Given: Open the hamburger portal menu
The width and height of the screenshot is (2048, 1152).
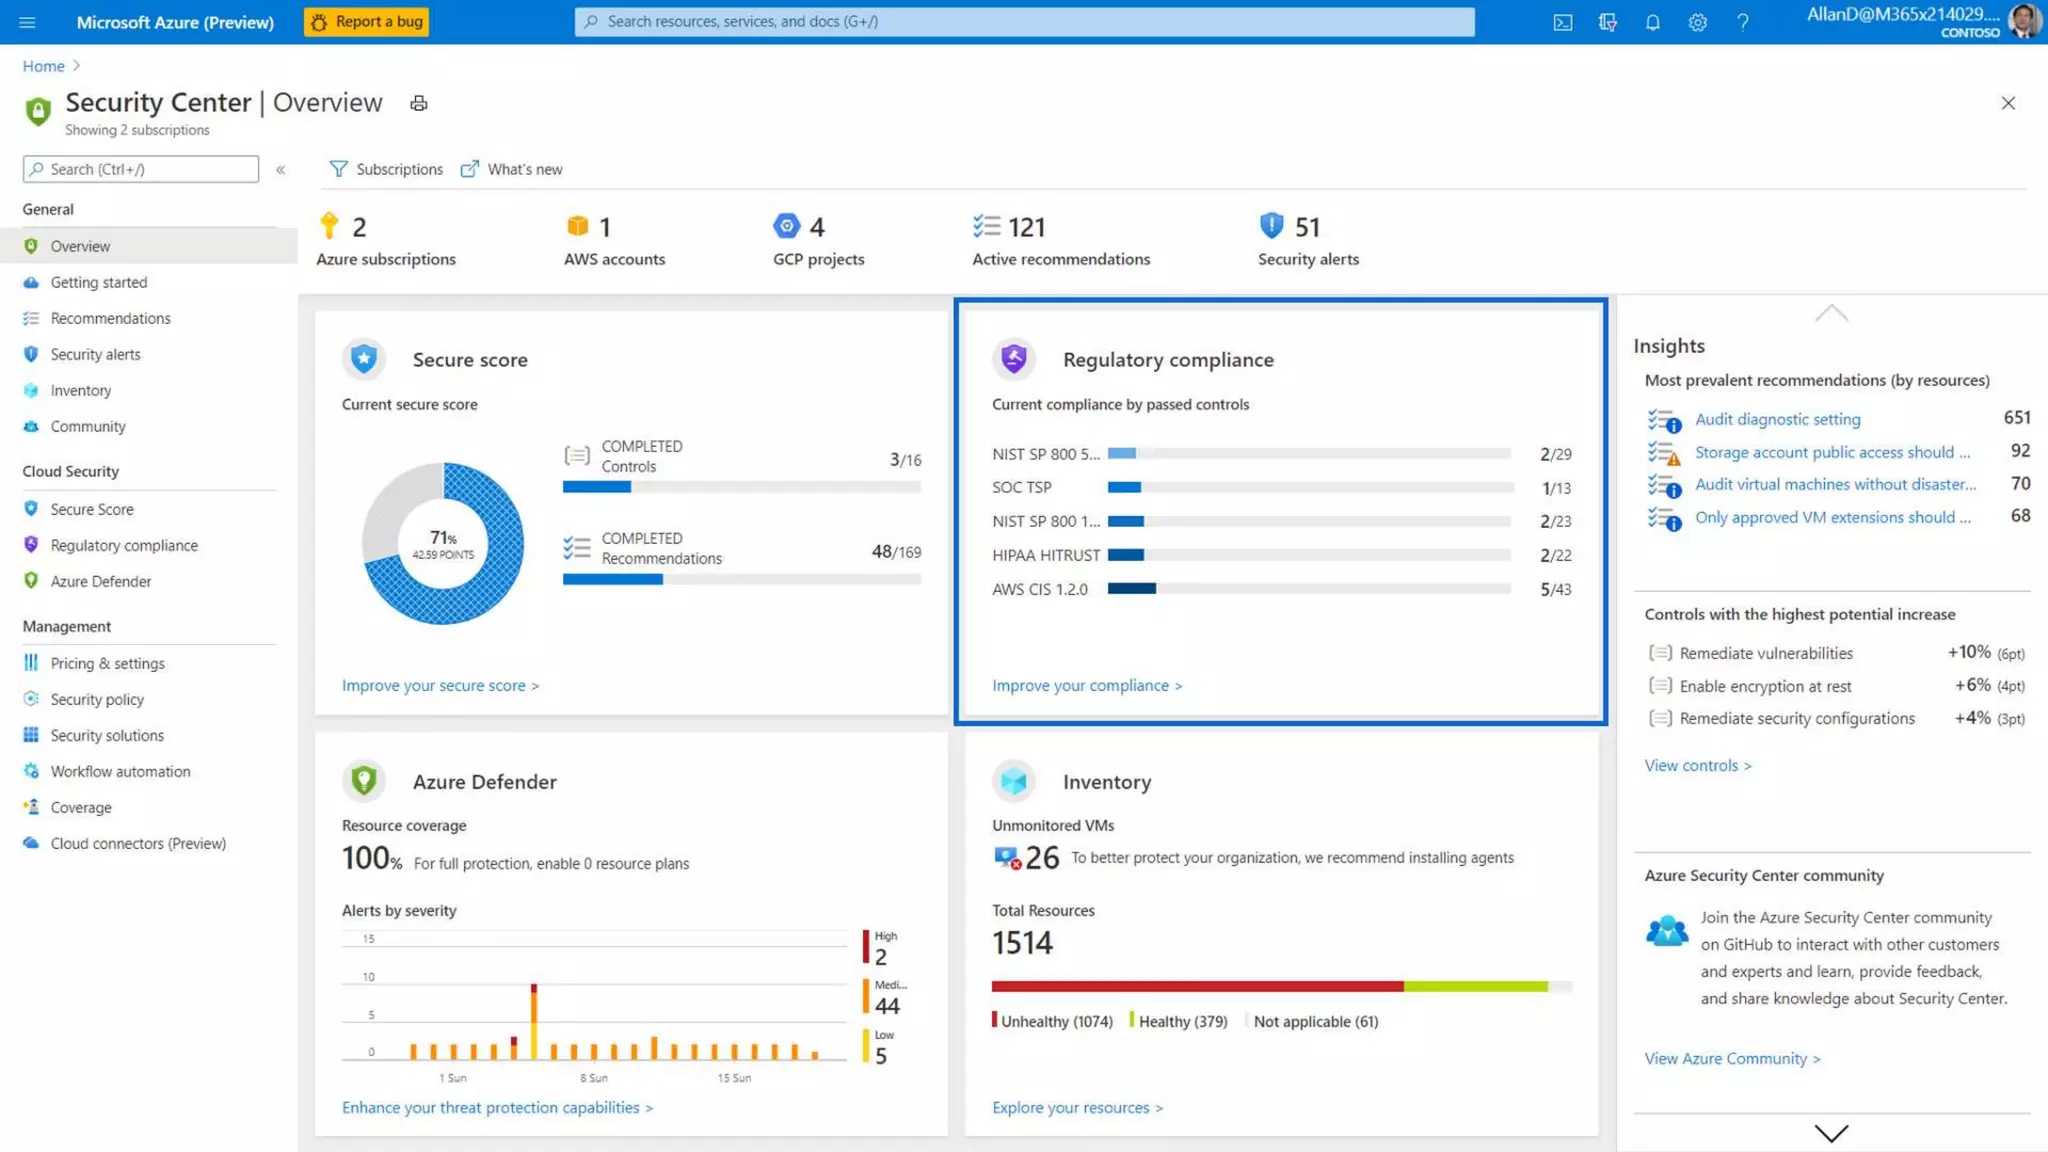Looking at the screenshot, I should [x=27, y=22].
